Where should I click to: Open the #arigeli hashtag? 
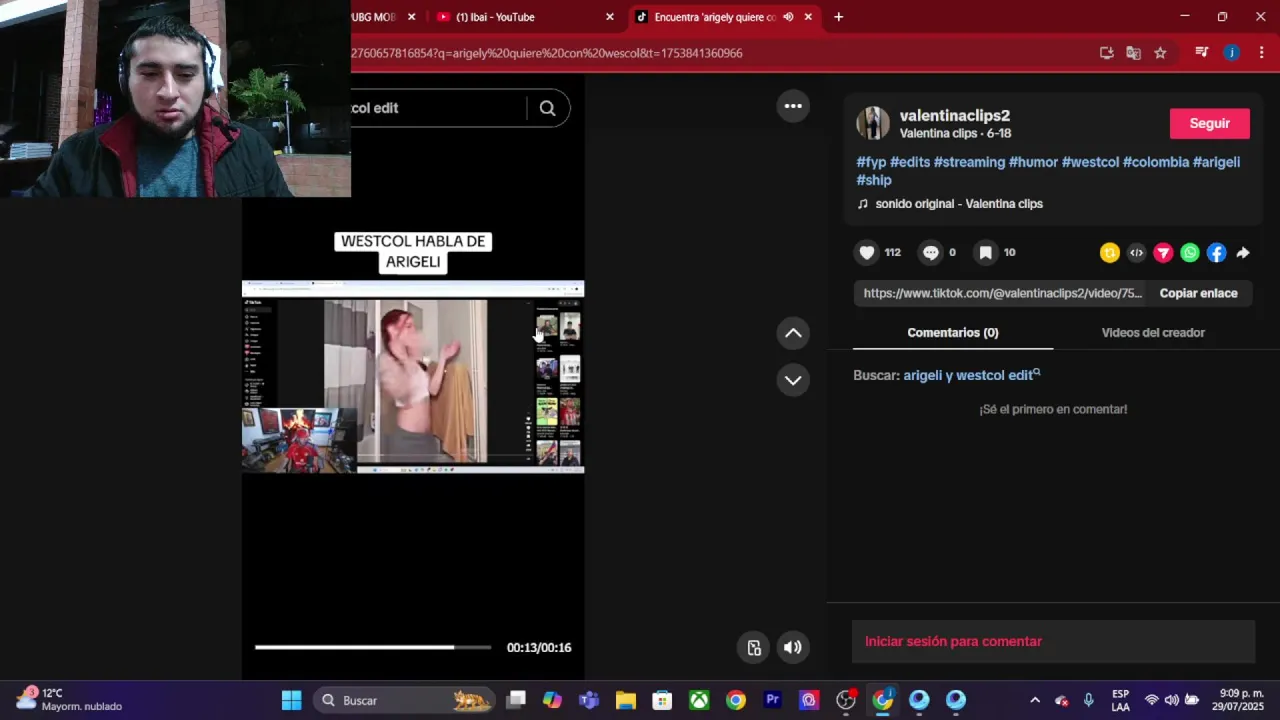[1216, 162]
